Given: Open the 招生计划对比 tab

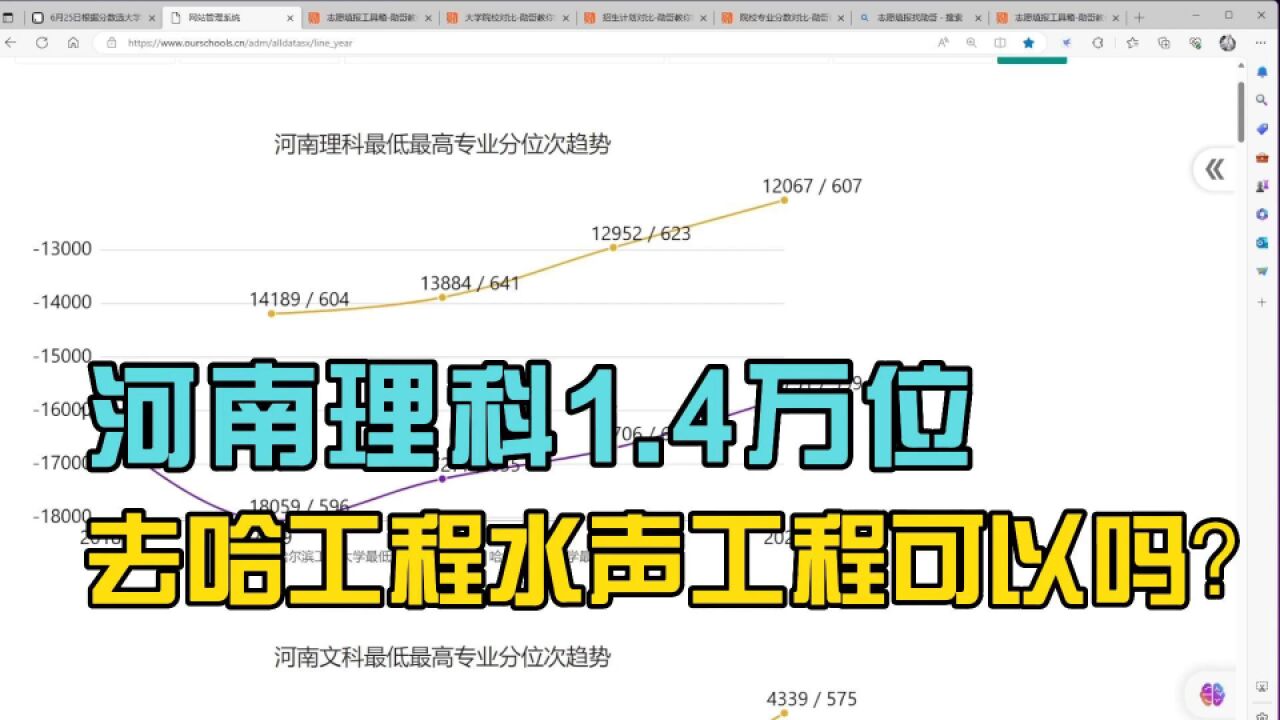Looking at the screenshot, I should 646,17.
